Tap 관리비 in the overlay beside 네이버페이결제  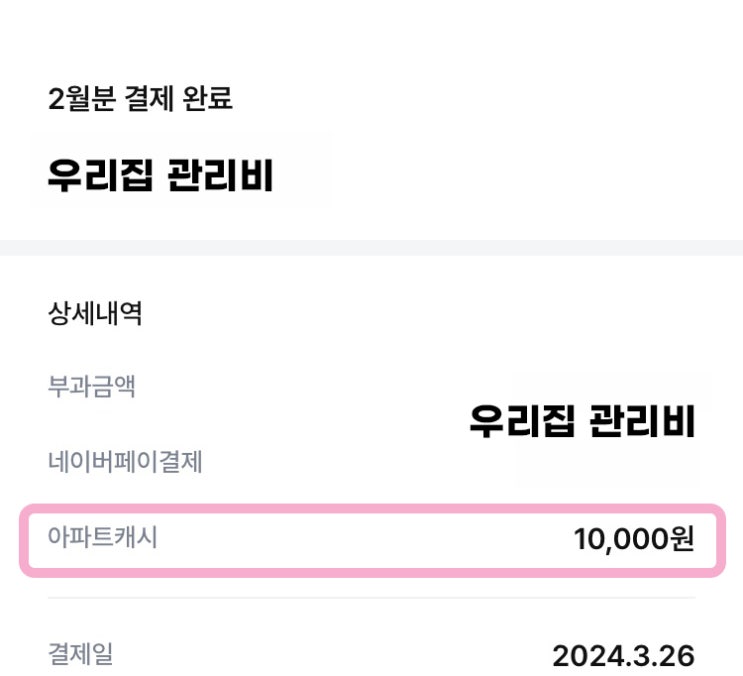point(643,422)
